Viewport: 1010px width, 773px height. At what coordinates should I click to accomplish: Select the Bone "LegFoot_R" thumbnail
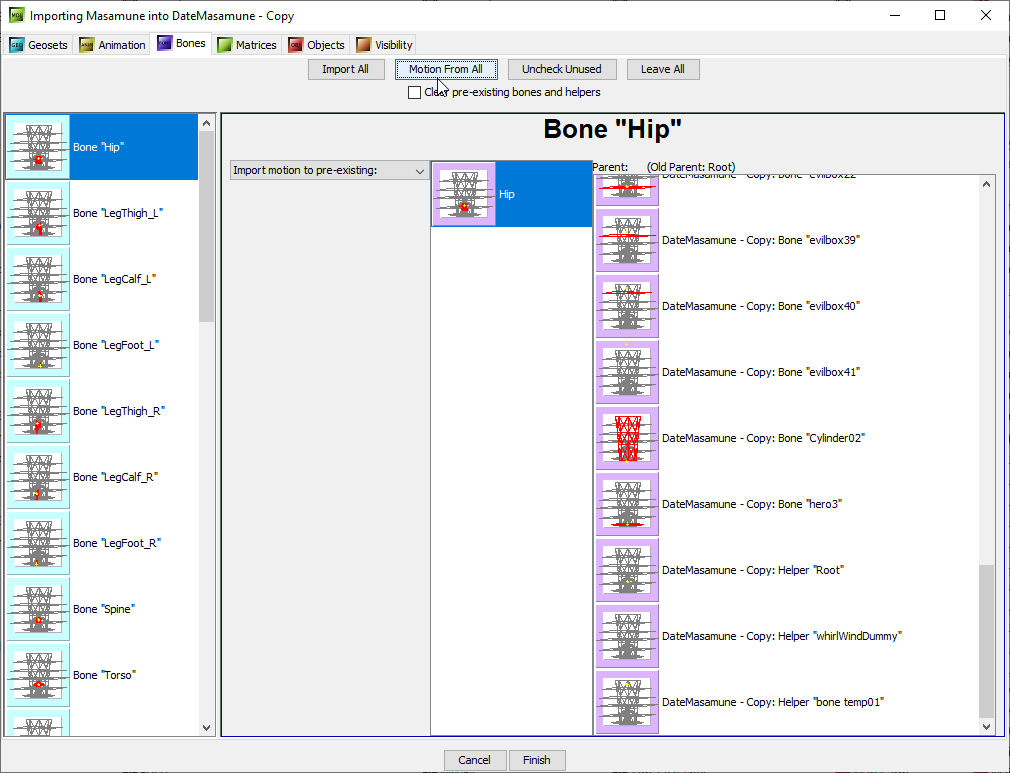[x=38, y=543]
